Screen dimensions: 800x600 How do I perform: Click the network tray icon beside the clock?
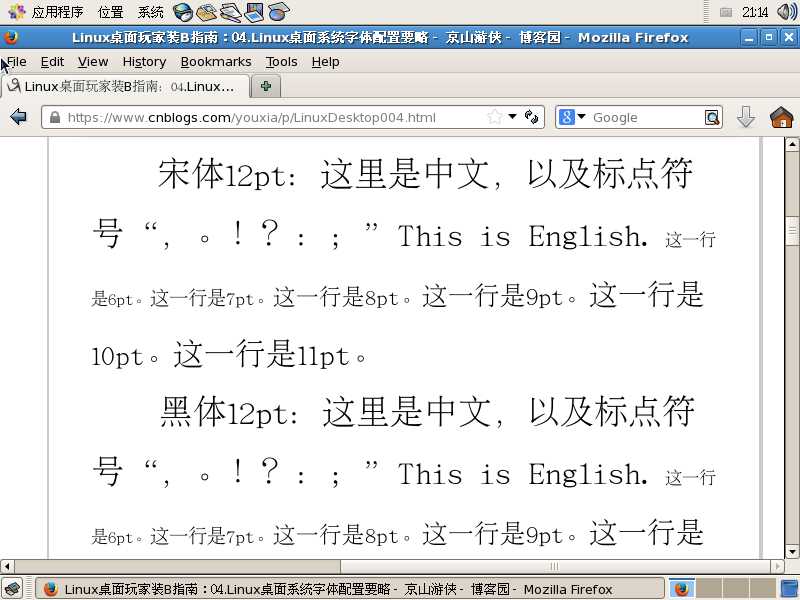pos(726,12)
